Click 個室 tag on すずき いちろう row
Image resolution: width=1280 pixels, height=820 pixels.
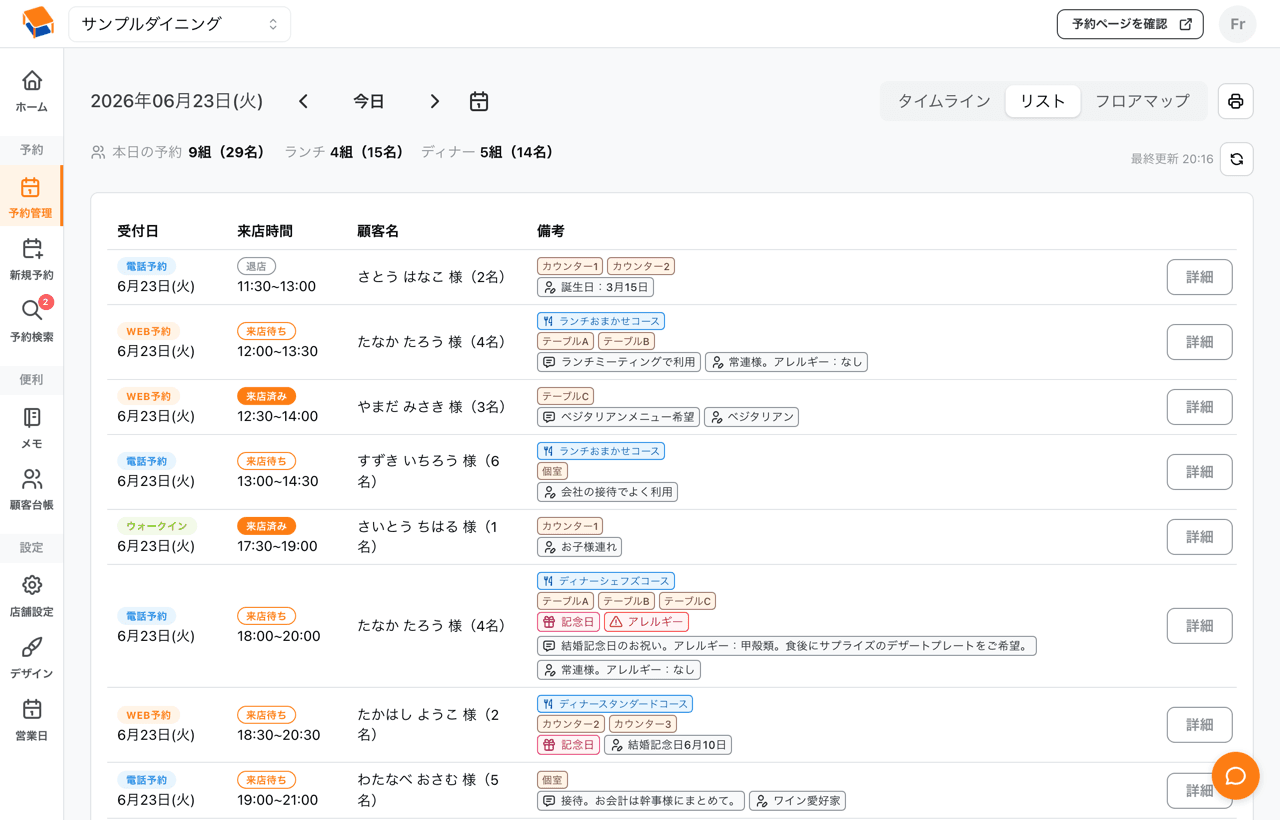coord(553,471)
